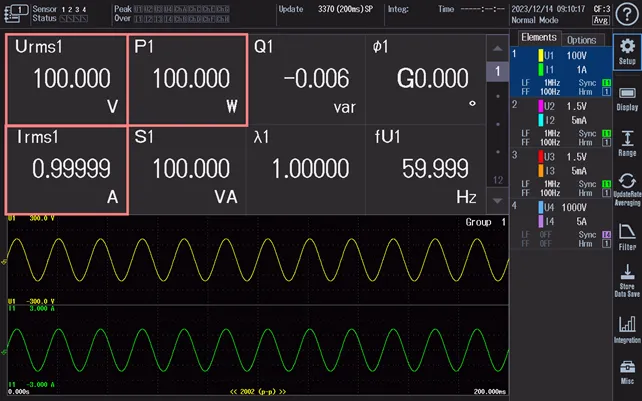Open UpdateRate Averaging settings

[x=627, y=189]
